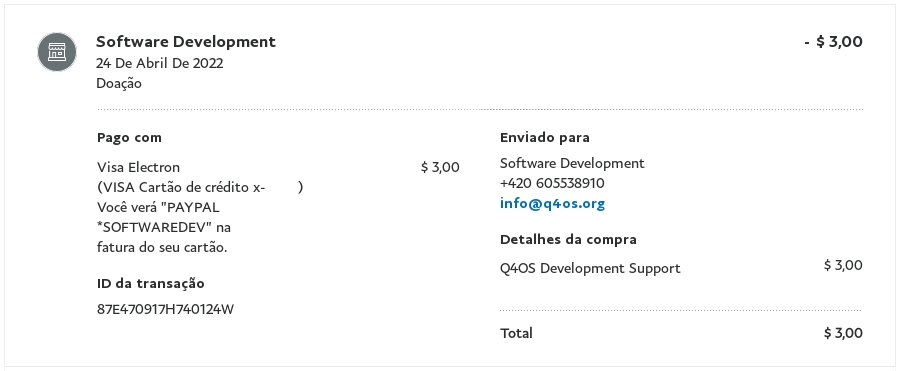Select the Software Development title heading
Viewport: 899px width, 371px height.
pyautogui.click(x=186, y=42)
